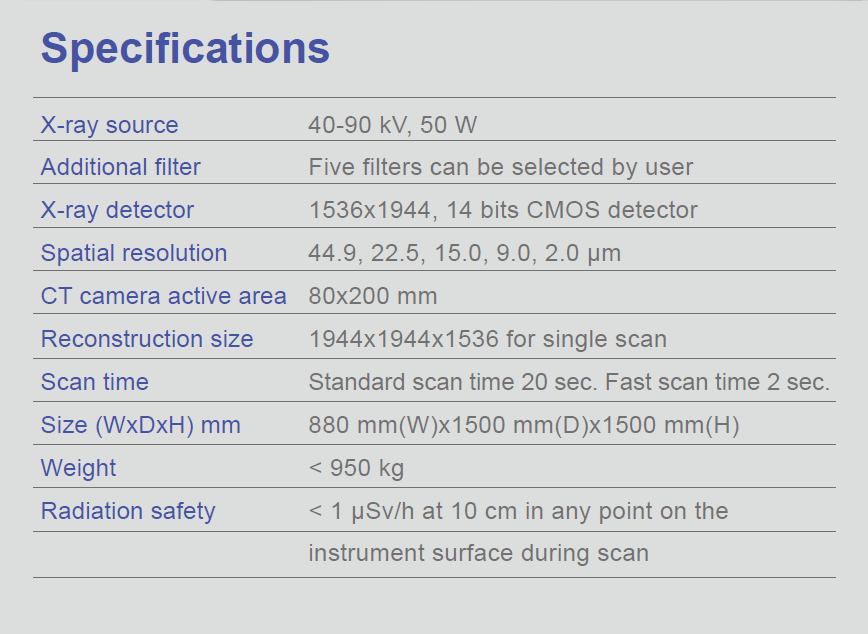Click the X-ray source label
Image resolution: width=868 pixels, height=634 pixels.
(109, 125)
